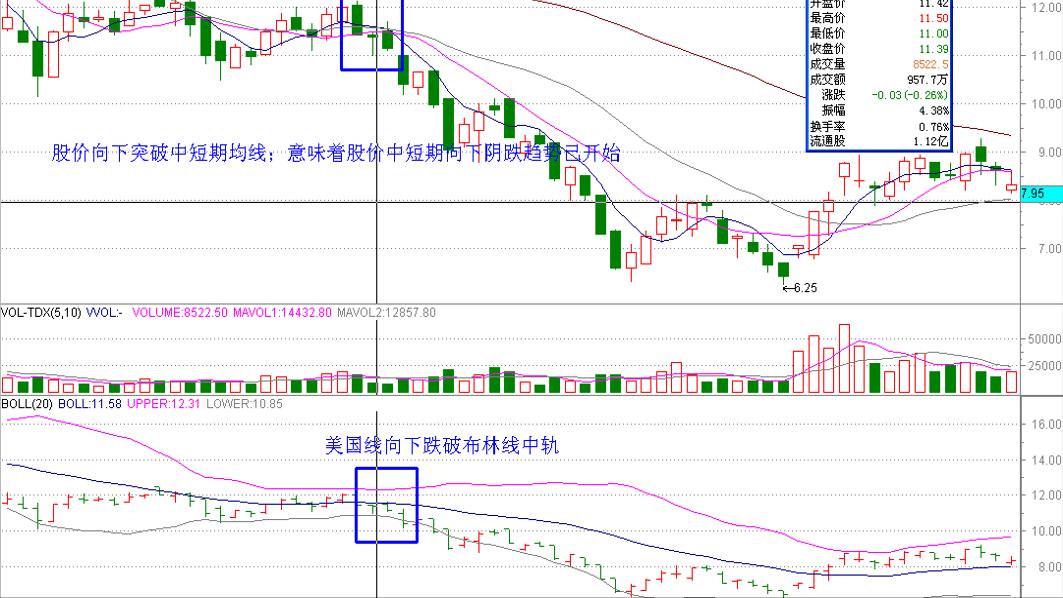The image size is (1063, 598).
Task: Click the 成交量 8522.5 row in info panel
Action: pos(879,64)
